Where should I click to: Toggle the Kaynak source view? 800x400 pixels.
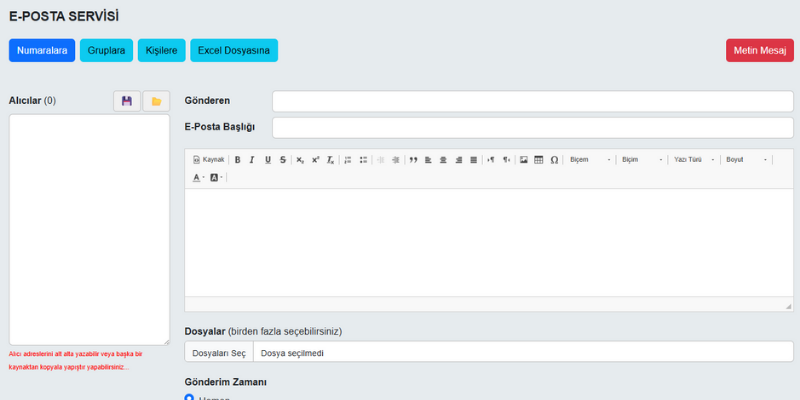[x=209, y=160]
